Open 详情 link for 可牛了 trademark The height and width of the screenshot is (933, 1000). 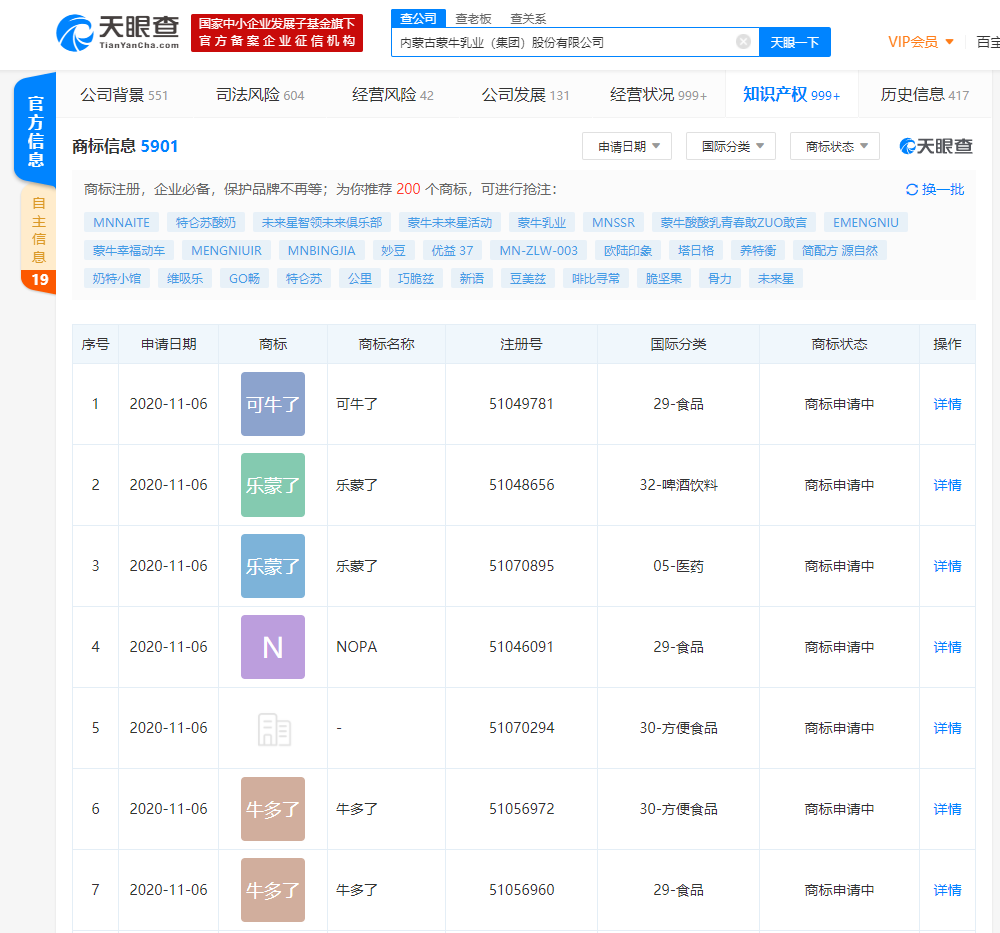tap(947, 404)
